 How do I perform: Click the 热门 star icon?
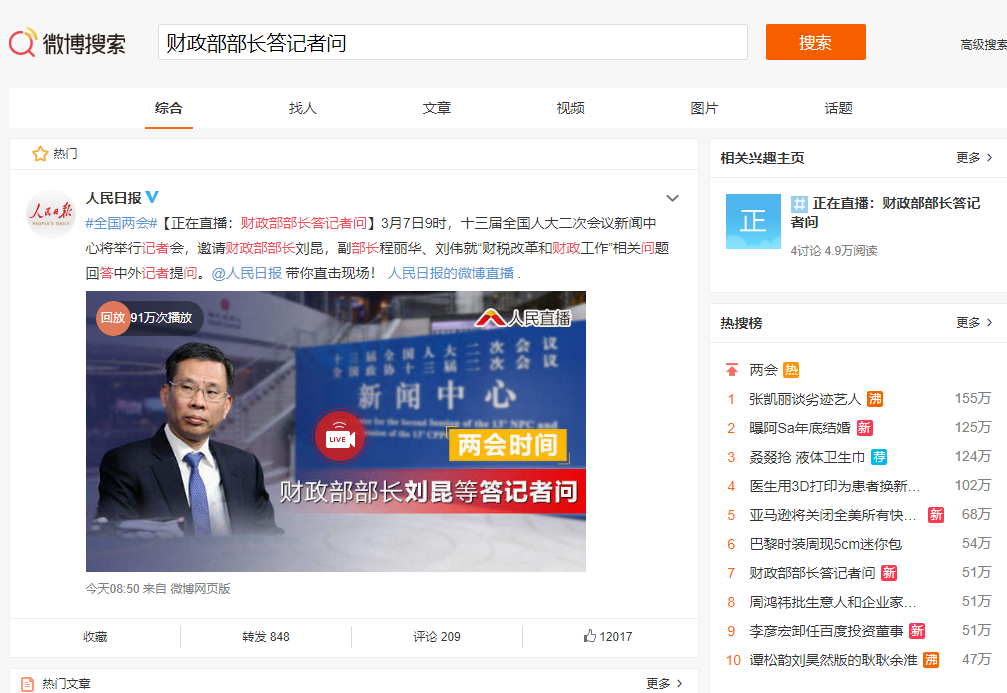[40, 154]
